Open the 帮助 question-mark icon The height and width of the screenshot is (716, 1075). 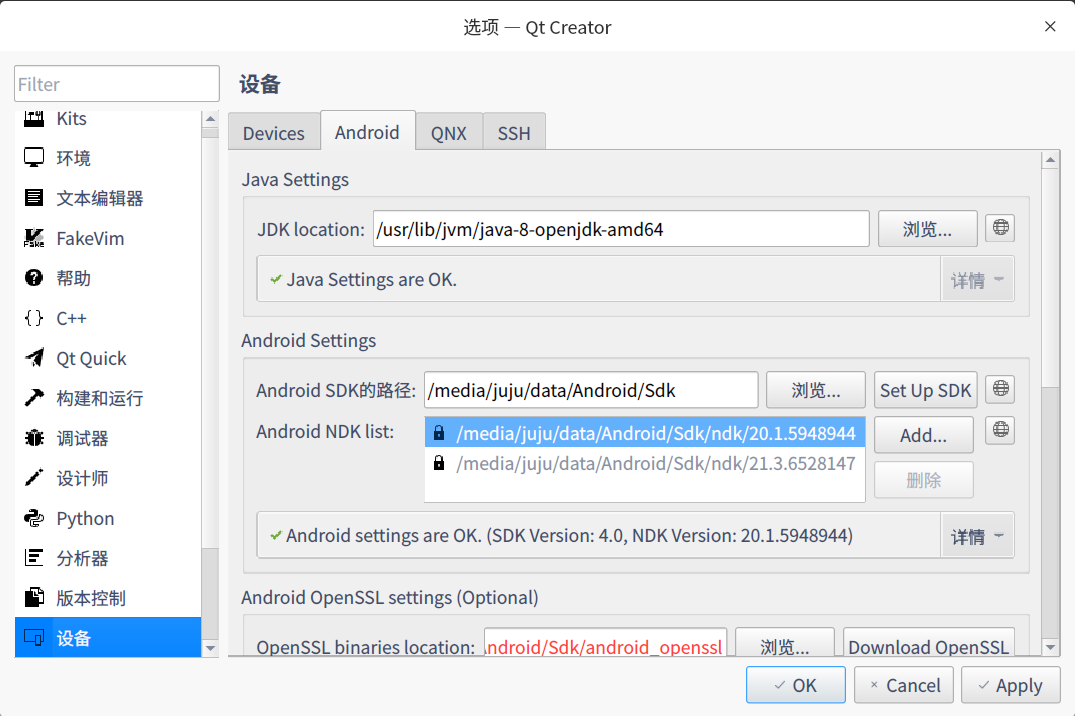[x=34, y=278]
